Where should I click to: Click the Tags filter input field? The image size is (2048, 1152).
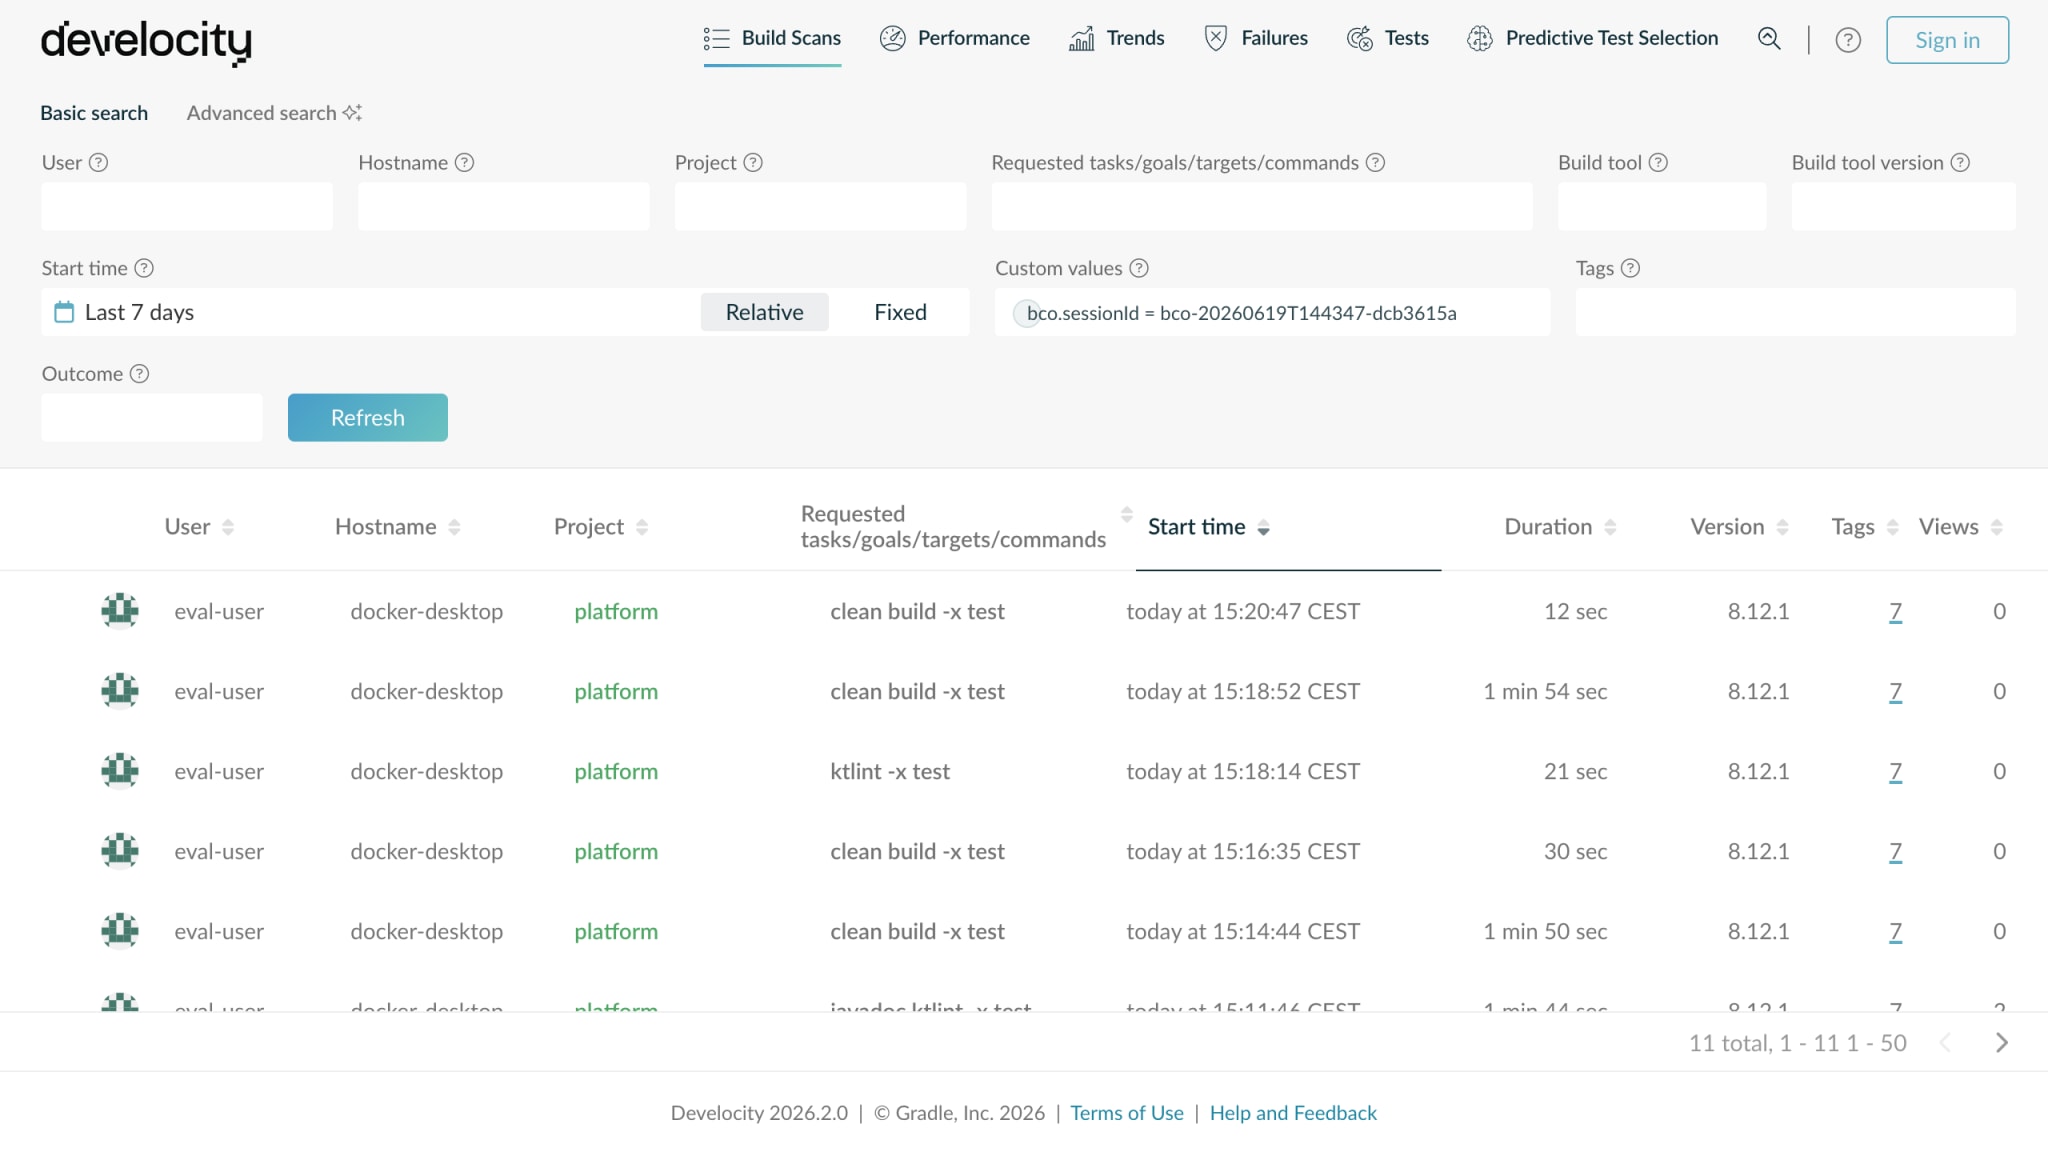(1795, 312)
